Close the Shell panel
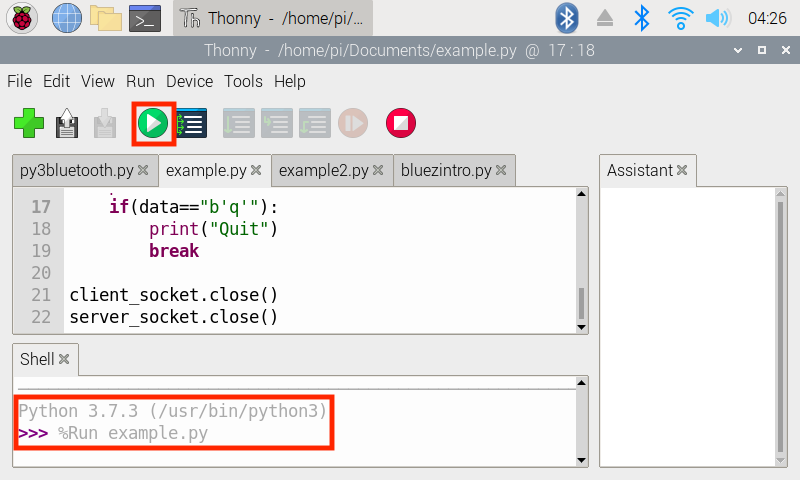 [x=64, y=359]
